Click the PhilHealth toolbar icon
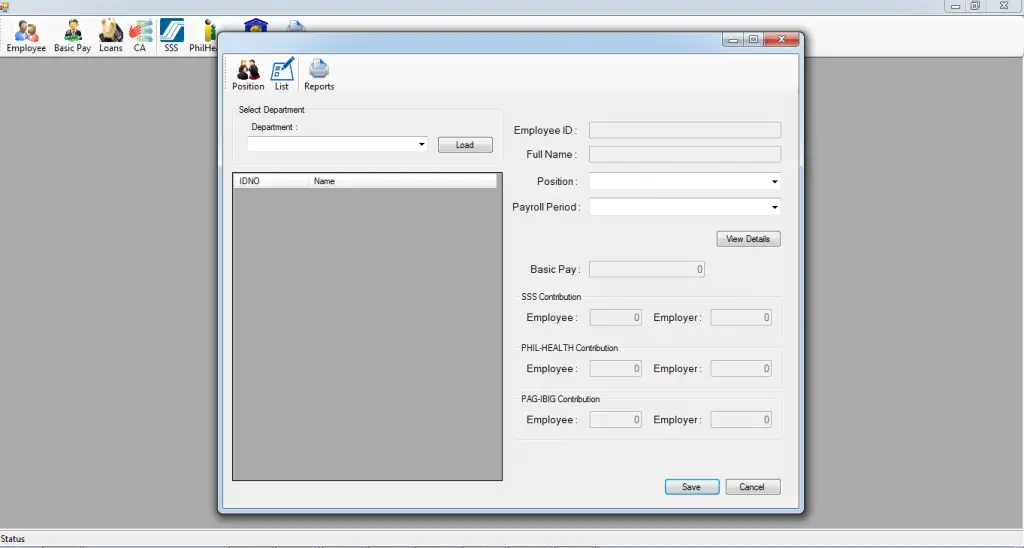The height and width of the screenshot is (548, 1024). (206, 36)
